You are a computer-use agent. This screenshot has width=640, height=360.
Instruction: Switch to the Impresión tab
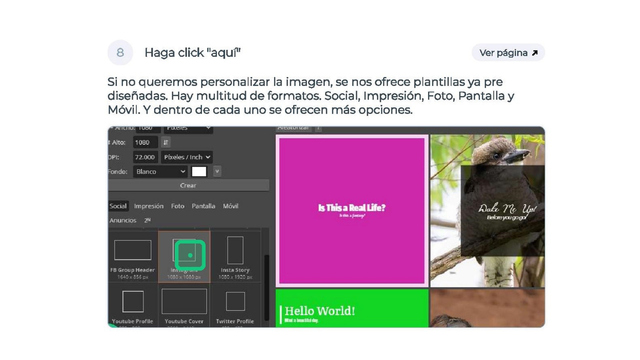149,206
